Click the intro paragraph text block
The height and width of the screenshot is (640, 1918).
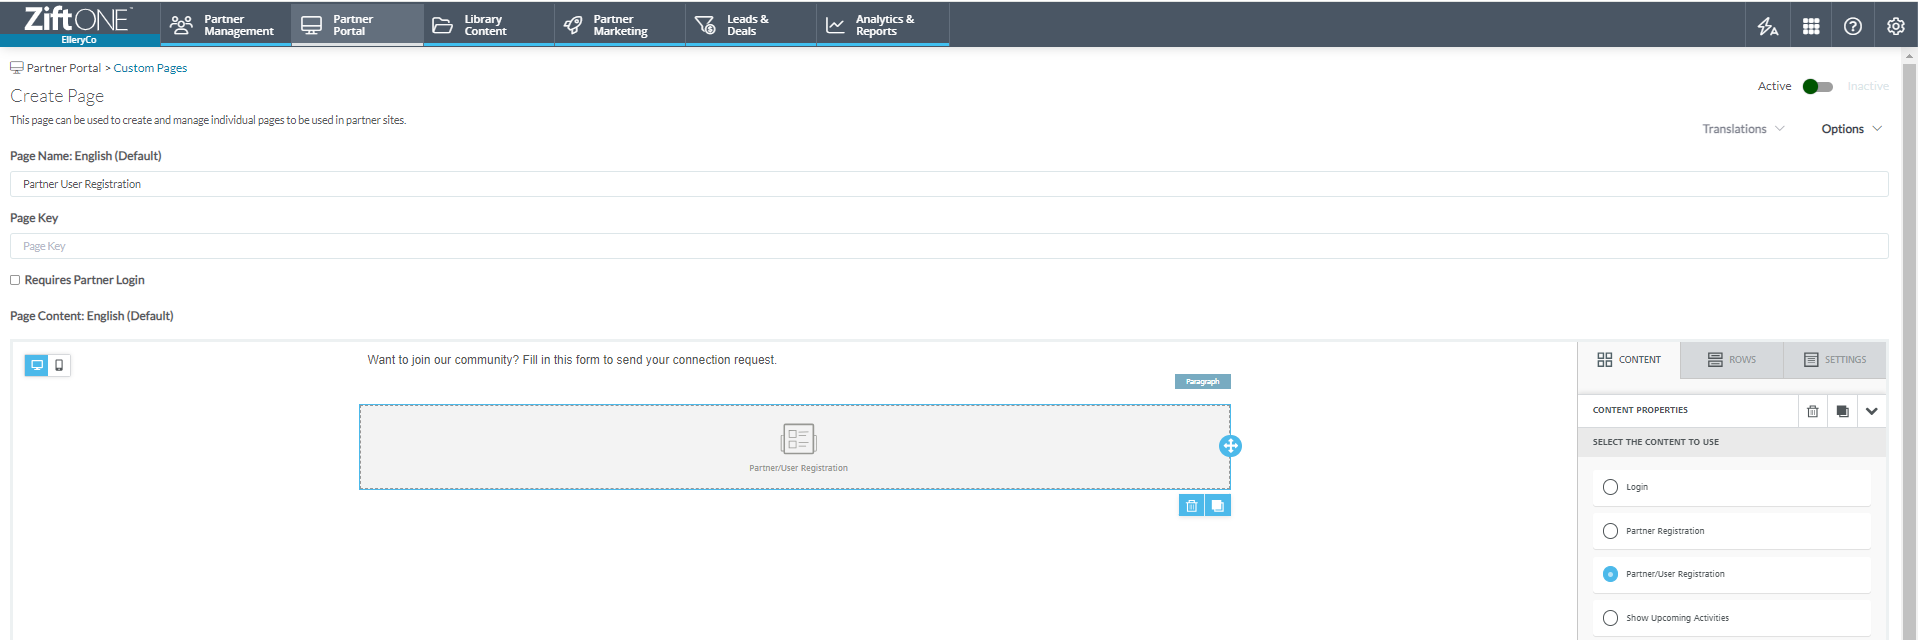tap(572, 360)
